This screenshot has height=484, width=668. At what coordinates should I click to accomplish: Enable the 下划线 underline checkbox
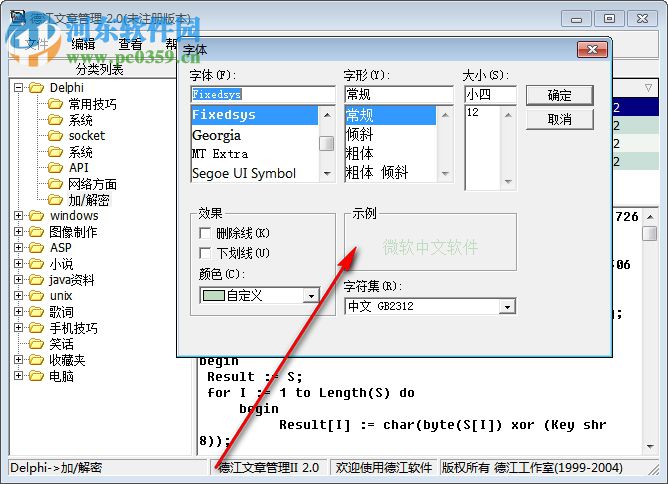click(205, 253)
